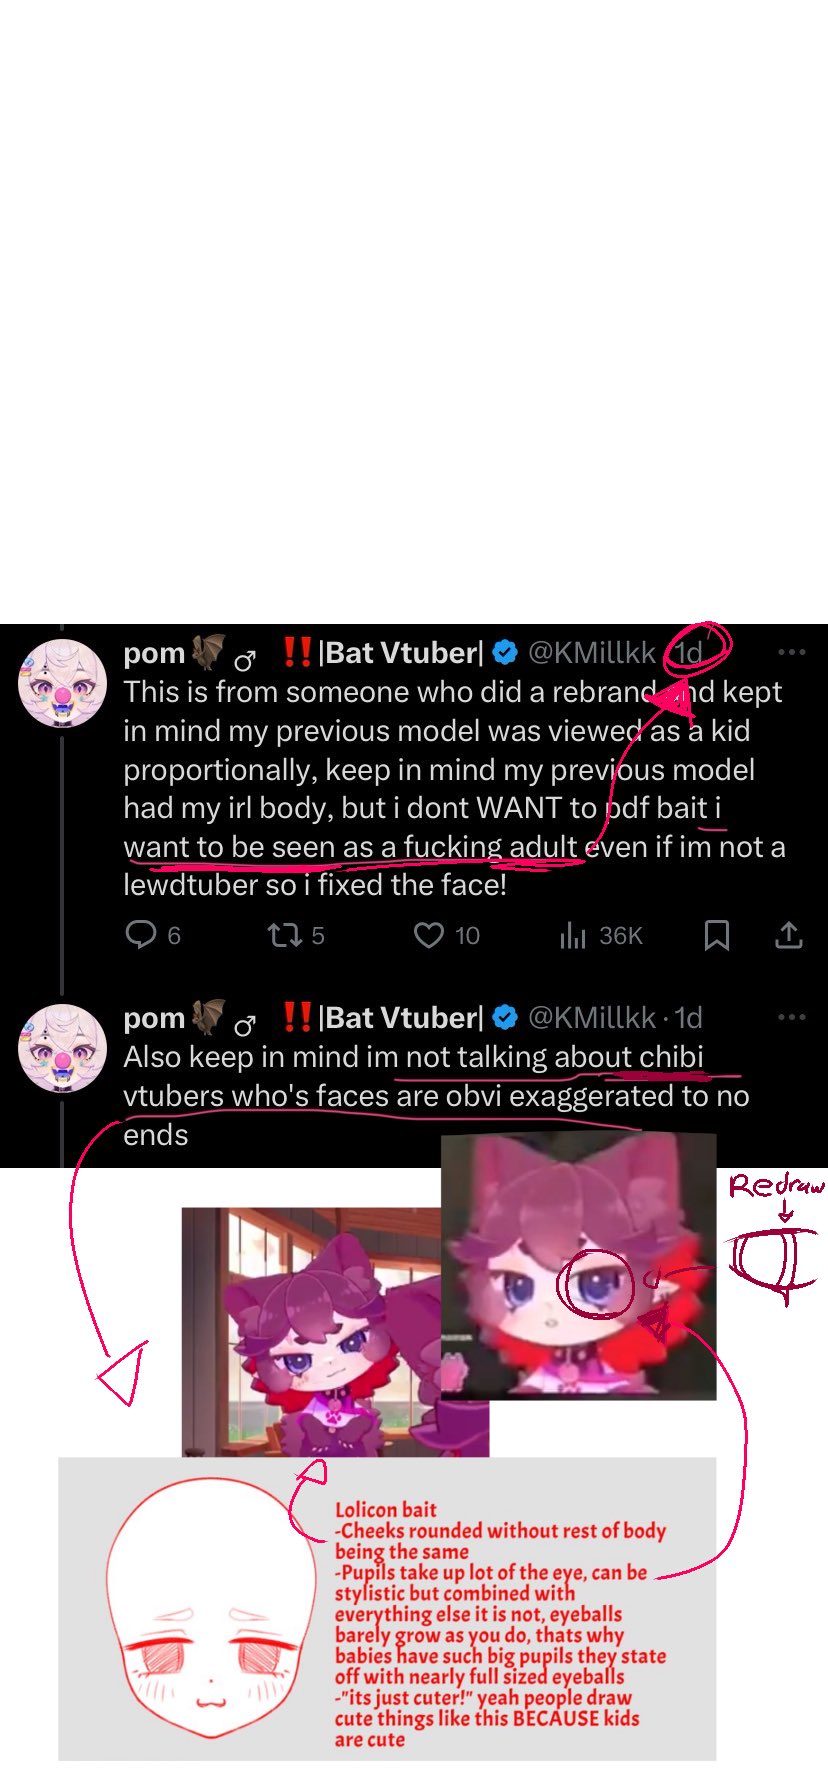Screen dimensions: 828x1792
Task: Open the close-up vtuber face image
Action: point(579,1265)
